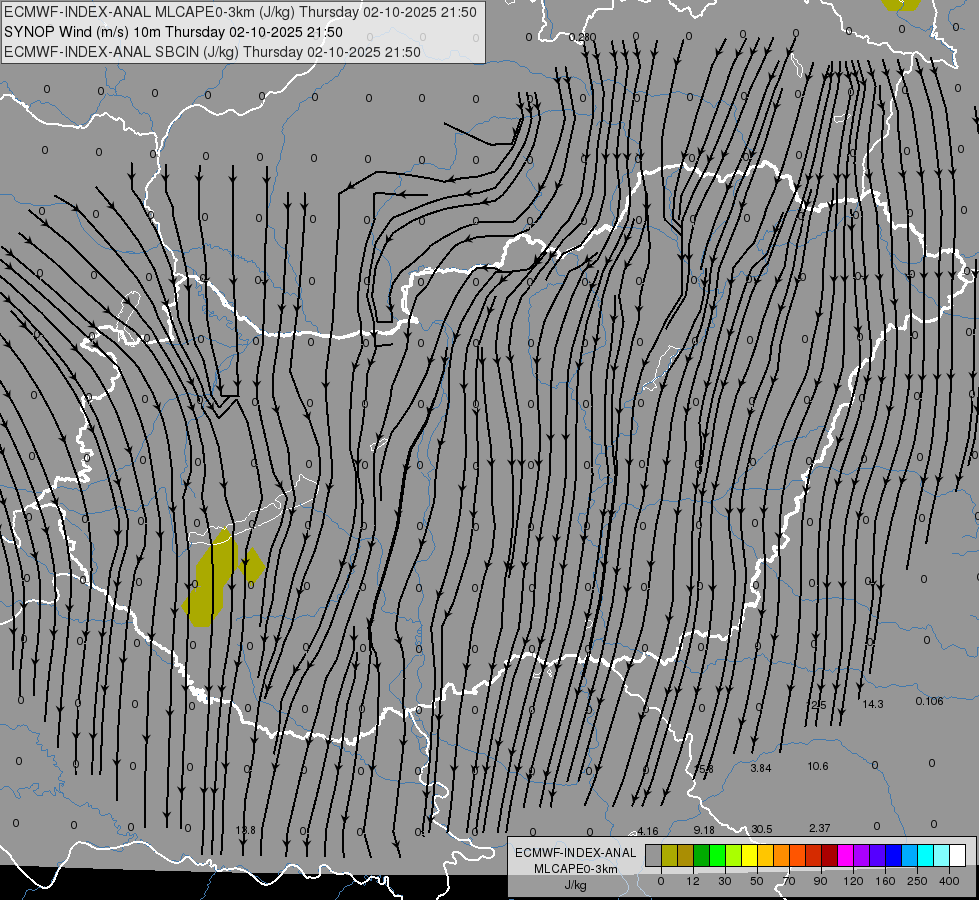The width and height of the screenshot is (979, 900).
Task: Click the map value 14.3
Action: pyautogui.click(x=873, y=704)
